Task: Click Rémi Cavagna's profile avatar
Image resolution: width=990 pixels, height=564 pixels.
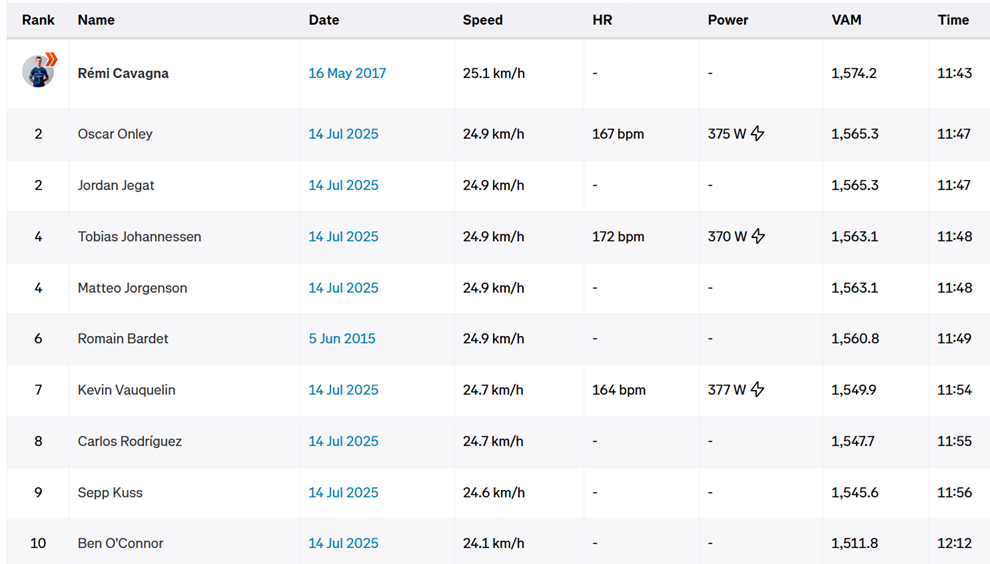Action: coord(38,71)
